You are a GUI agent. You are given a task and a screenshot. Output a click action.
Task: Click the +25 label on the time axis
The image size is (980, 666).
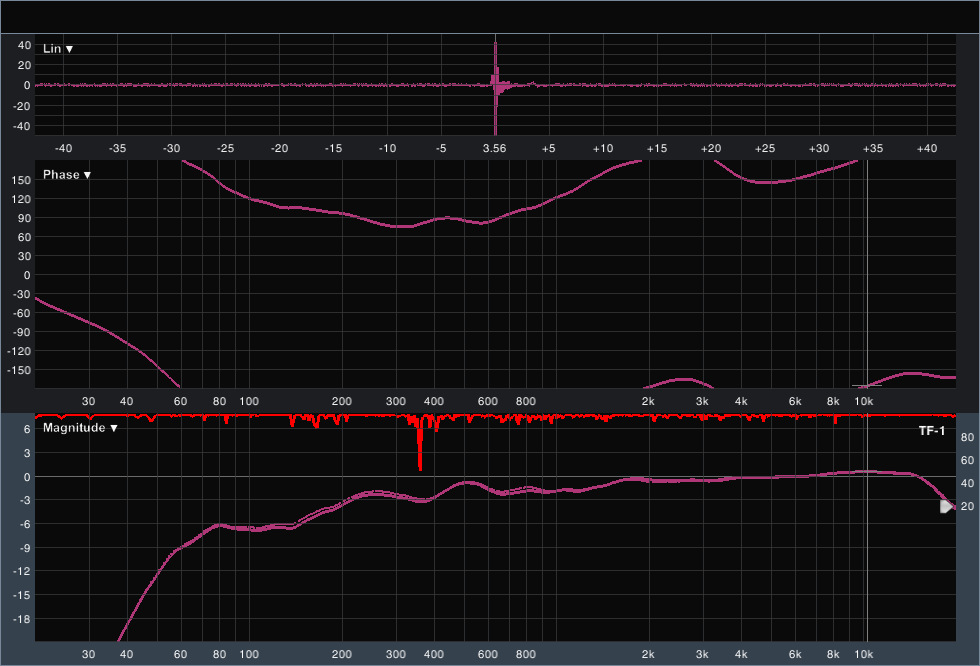(x=764, y=149)
